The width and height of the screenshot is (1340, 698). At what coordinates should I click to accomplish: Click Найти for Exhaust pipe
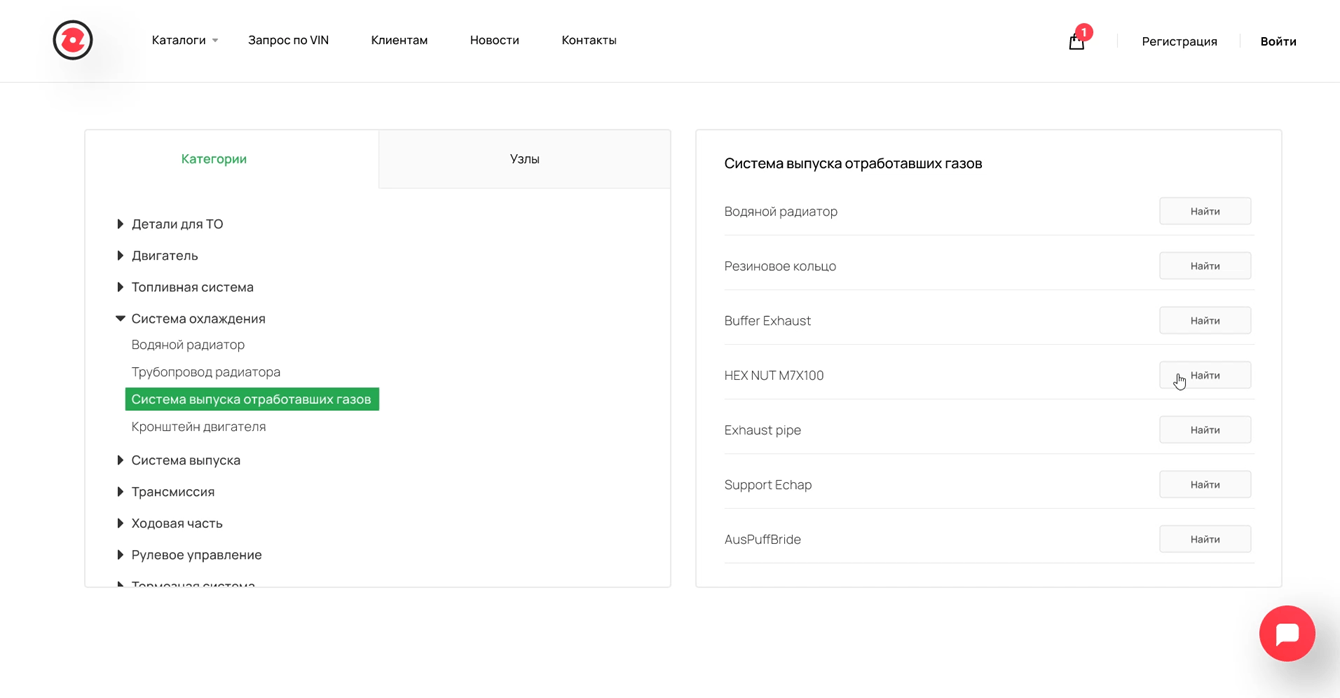1204,430
